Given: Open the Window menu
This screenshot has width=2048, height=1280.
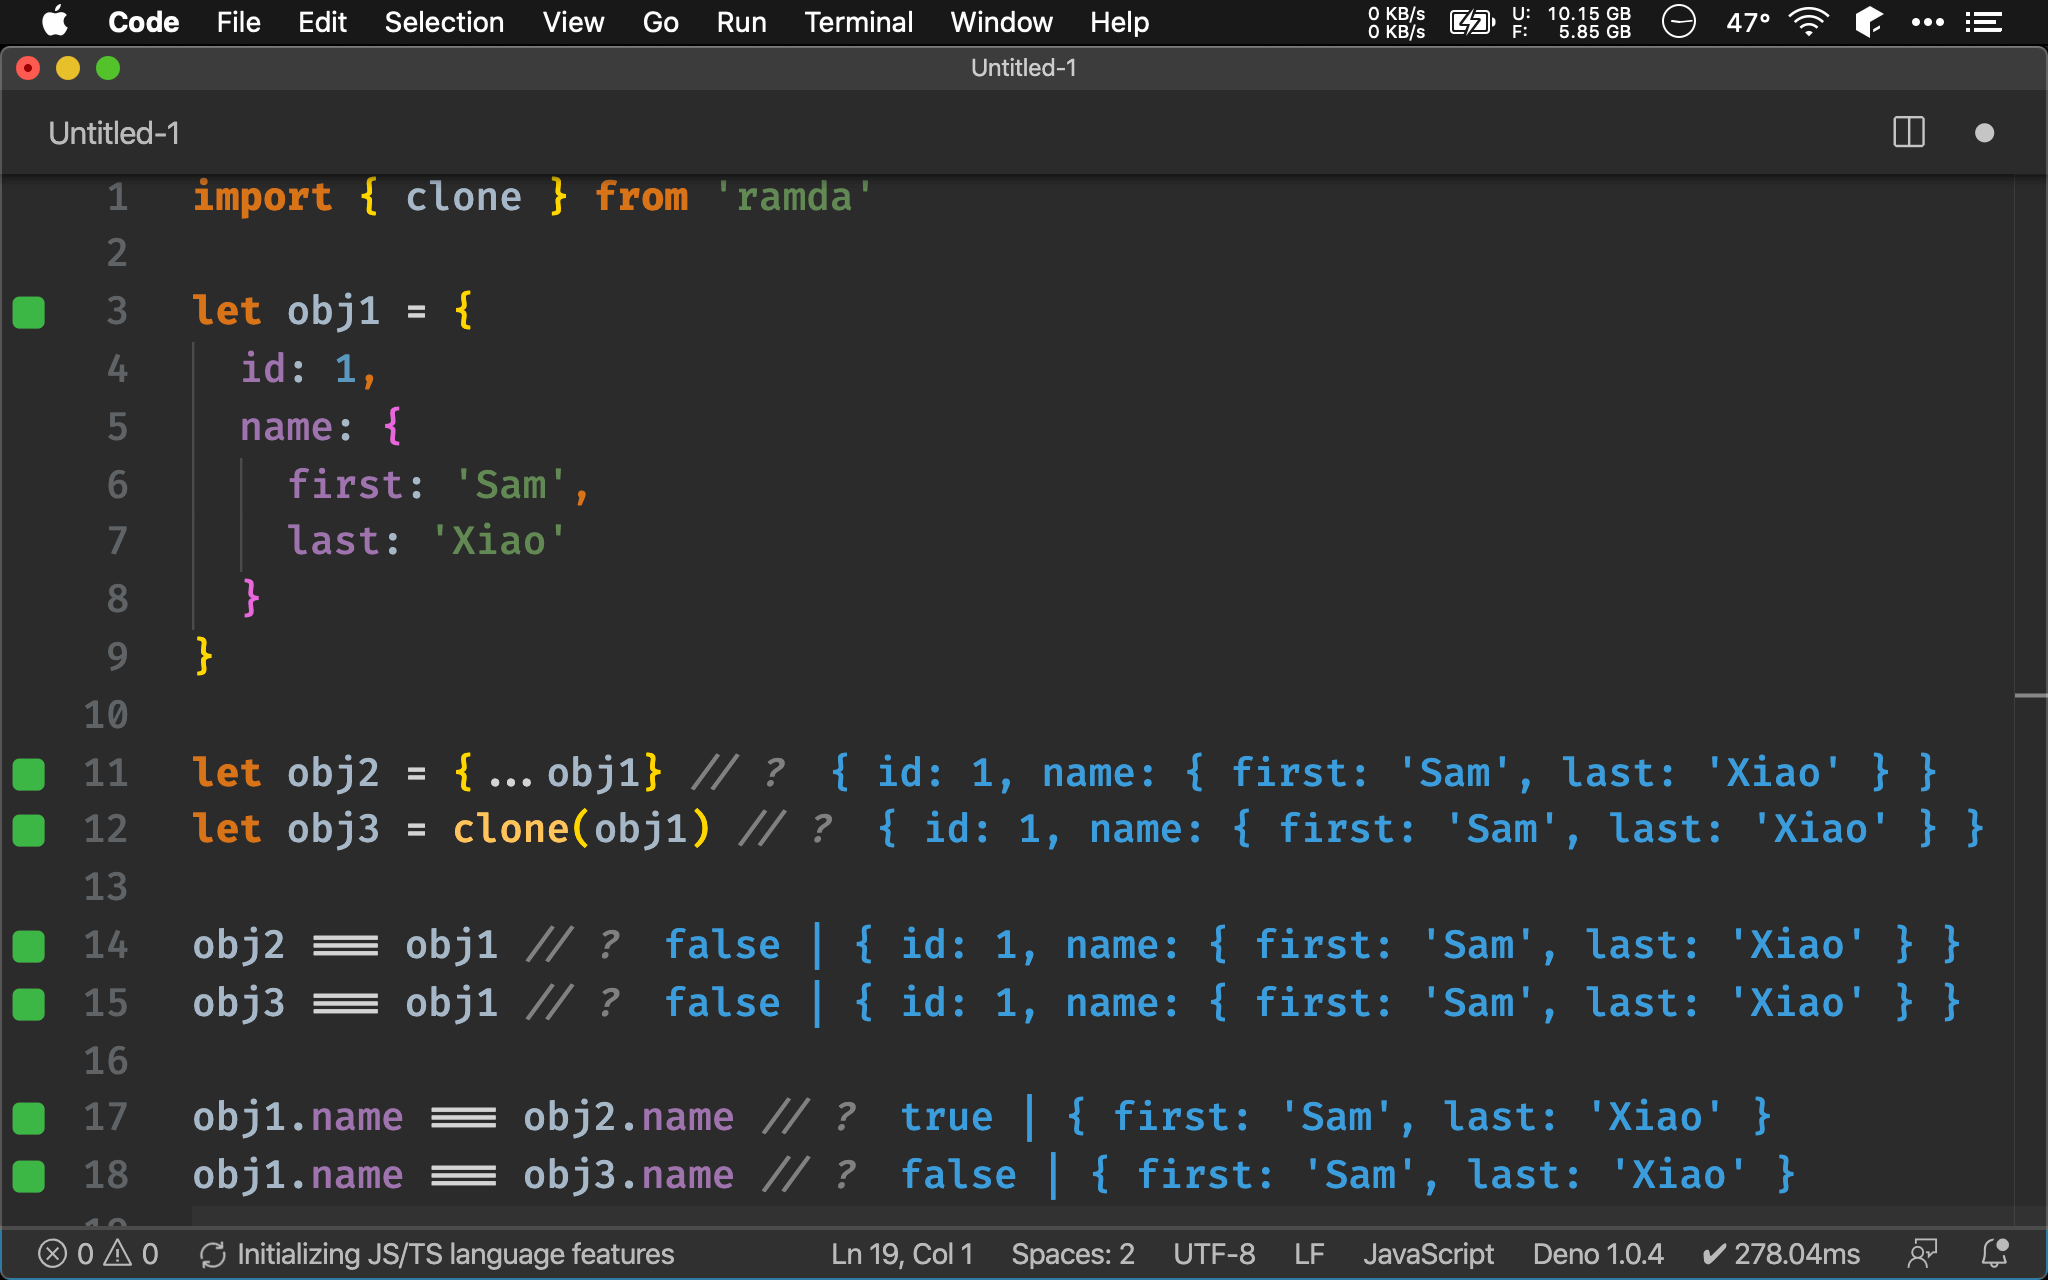Looking at the screenshot, I should point(1001,22).
